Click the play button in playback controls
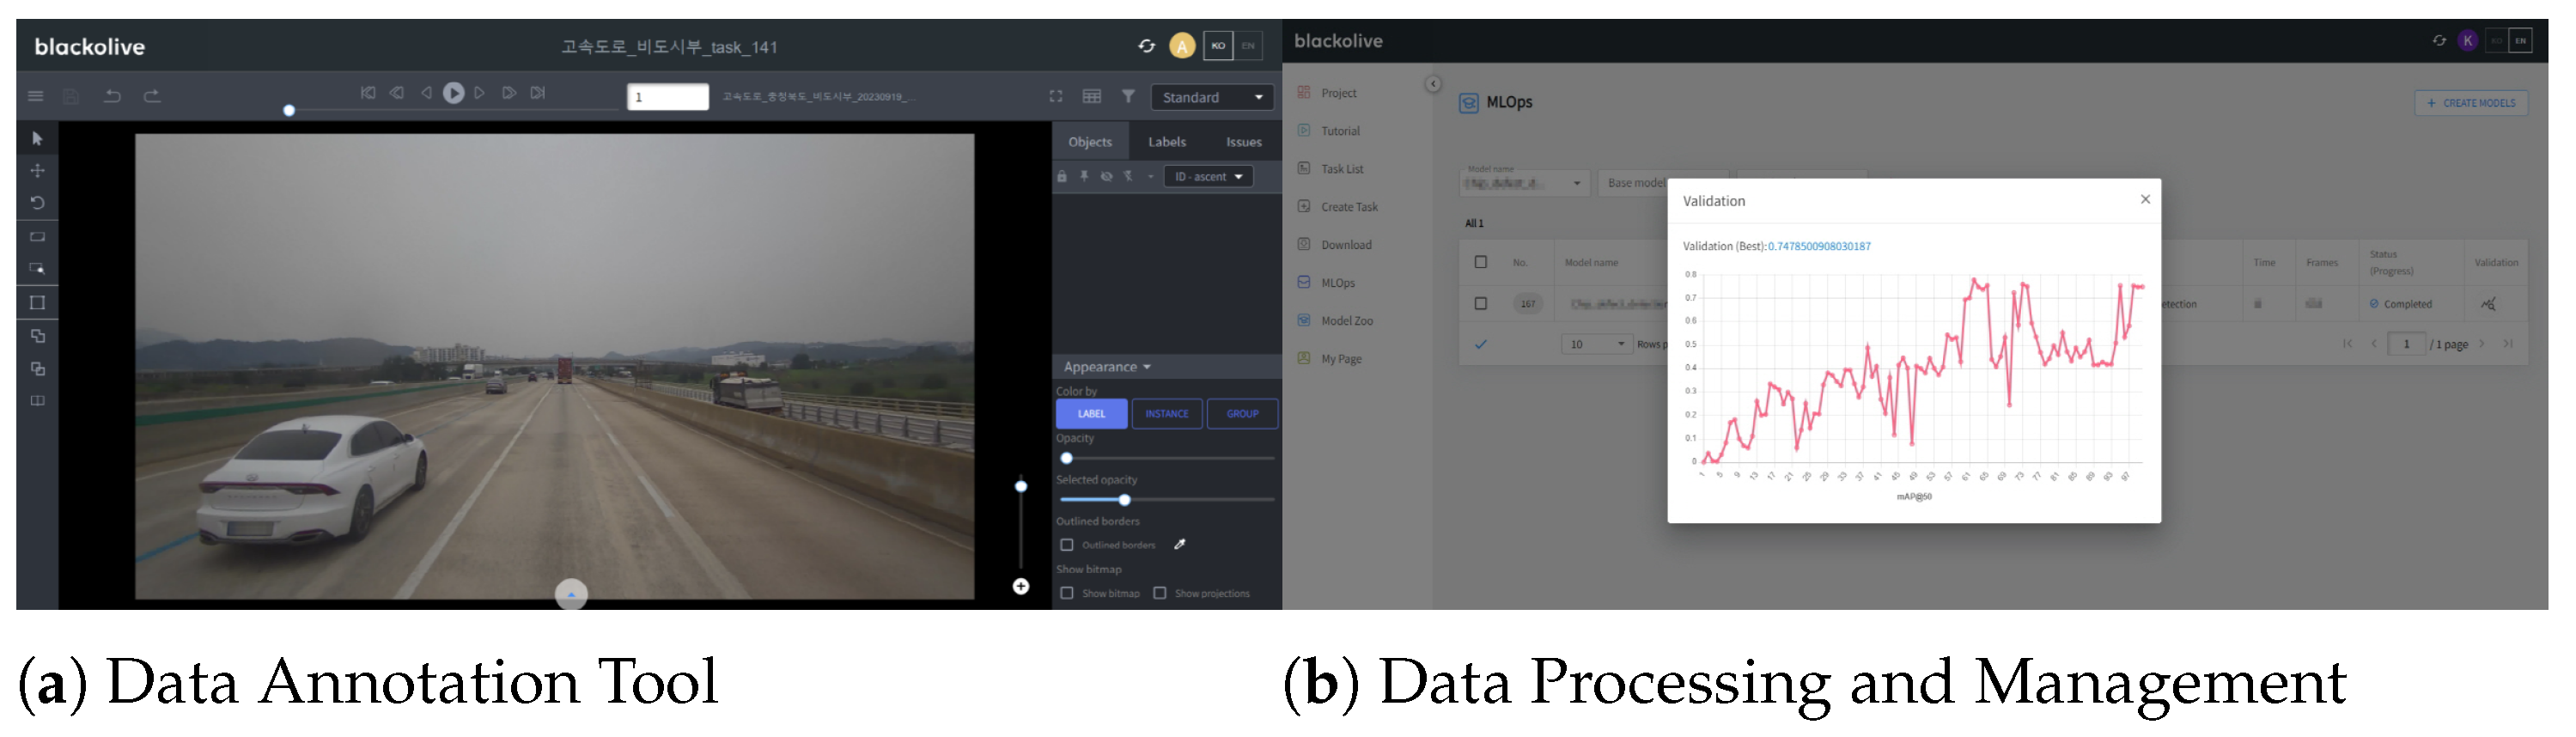2576x737 pixels. [453, 93]
